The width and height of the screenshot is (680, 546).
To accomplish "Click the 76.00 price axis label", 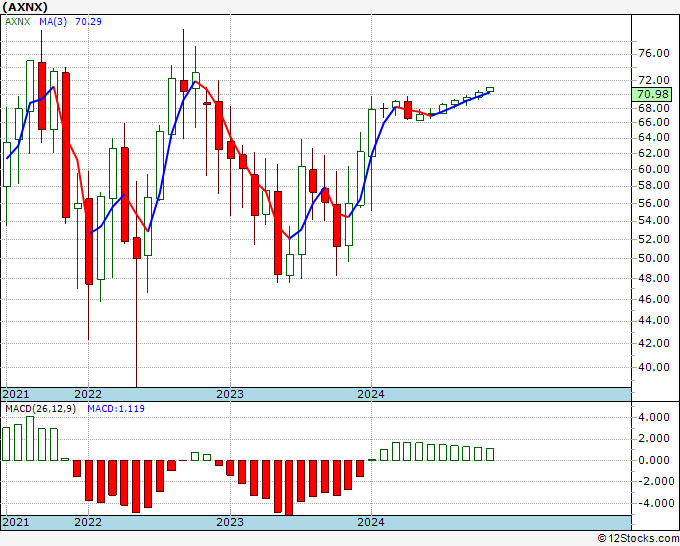I will pyautogui.click(x=654, y=53).
